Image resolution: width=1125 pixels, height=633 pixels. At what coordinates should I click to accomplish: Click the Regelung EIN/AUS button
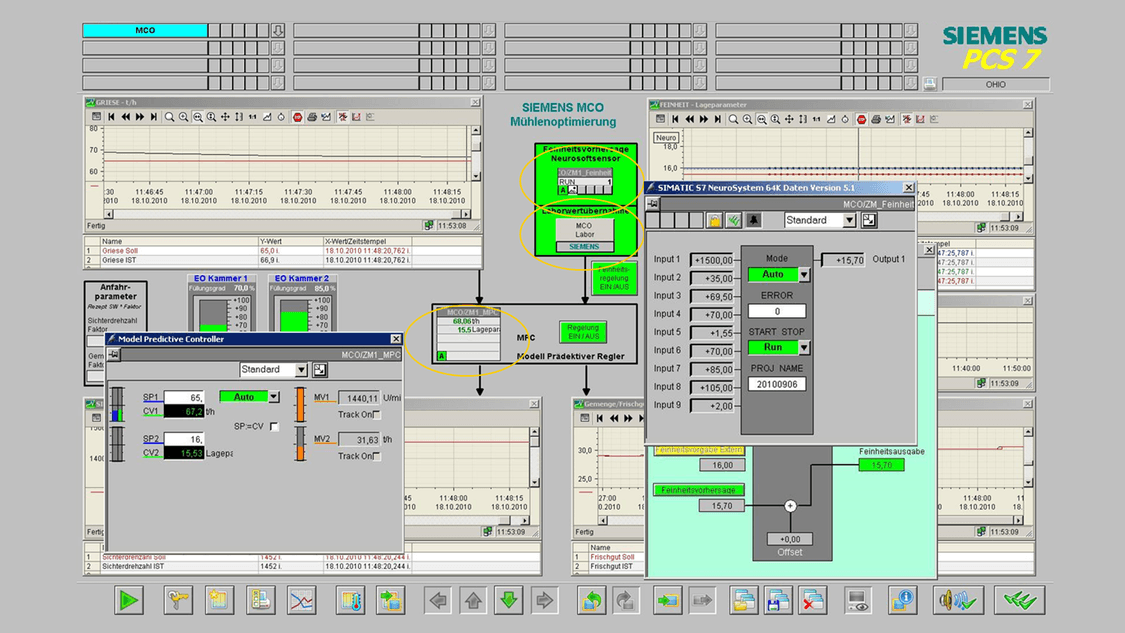click(x=583, y=331)
